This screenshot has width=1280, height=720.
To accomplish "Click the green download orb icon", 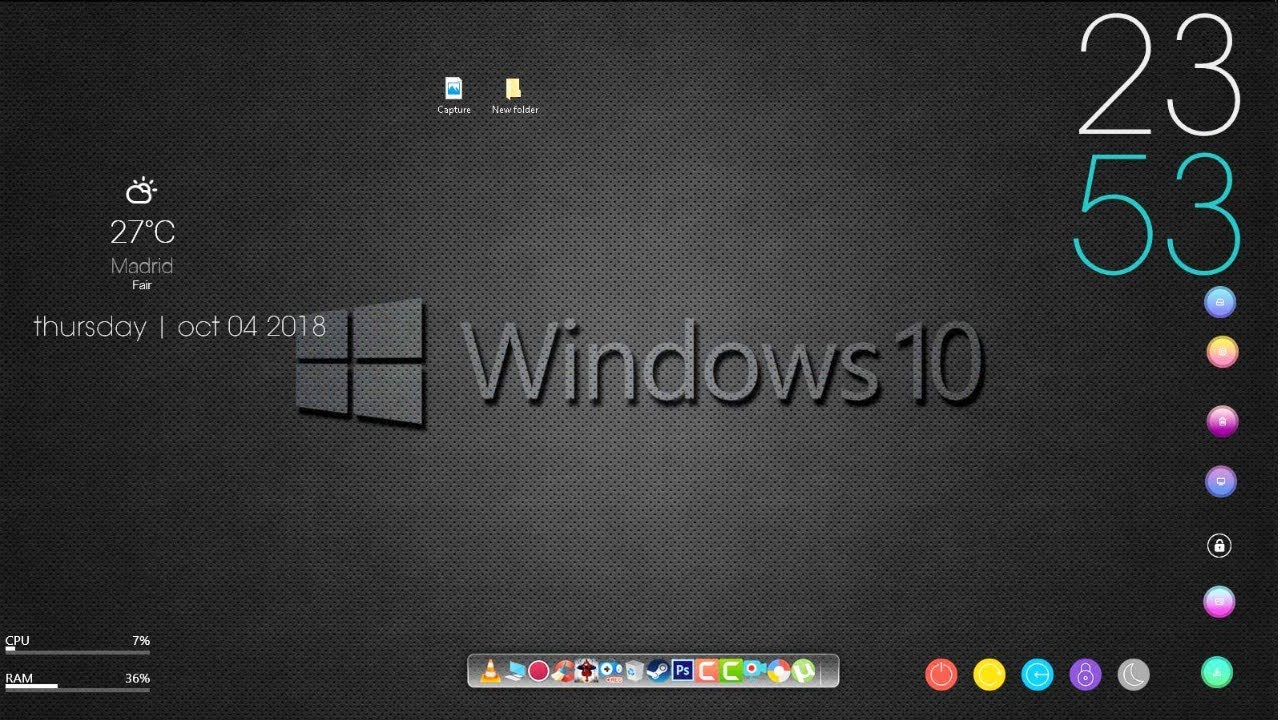I will 1217,672.
